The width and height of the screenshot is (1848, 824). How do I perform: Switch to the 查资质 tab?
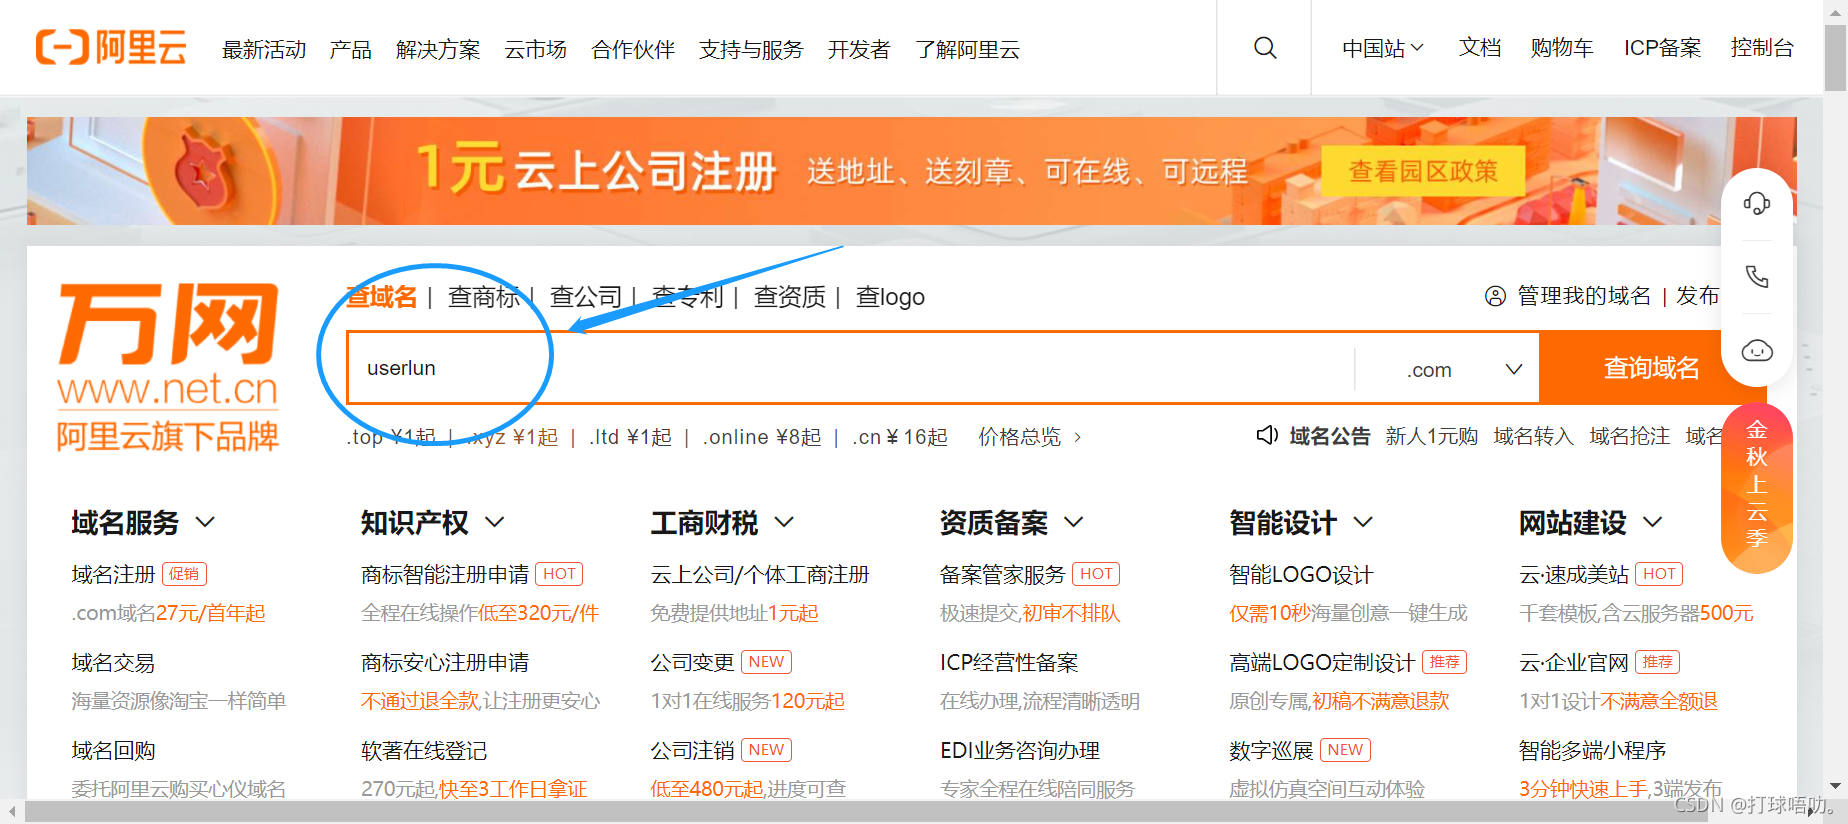pyautogui.click(x=790, y=297)
